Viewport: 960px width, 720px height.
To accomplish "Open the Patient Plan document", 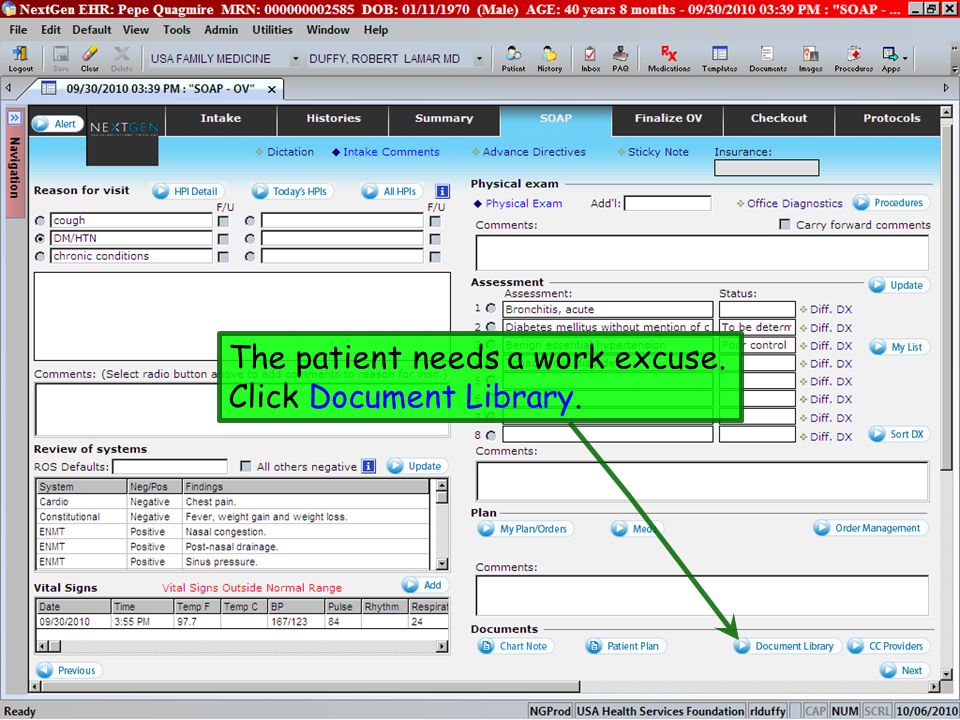I will (x=626, y=646).
